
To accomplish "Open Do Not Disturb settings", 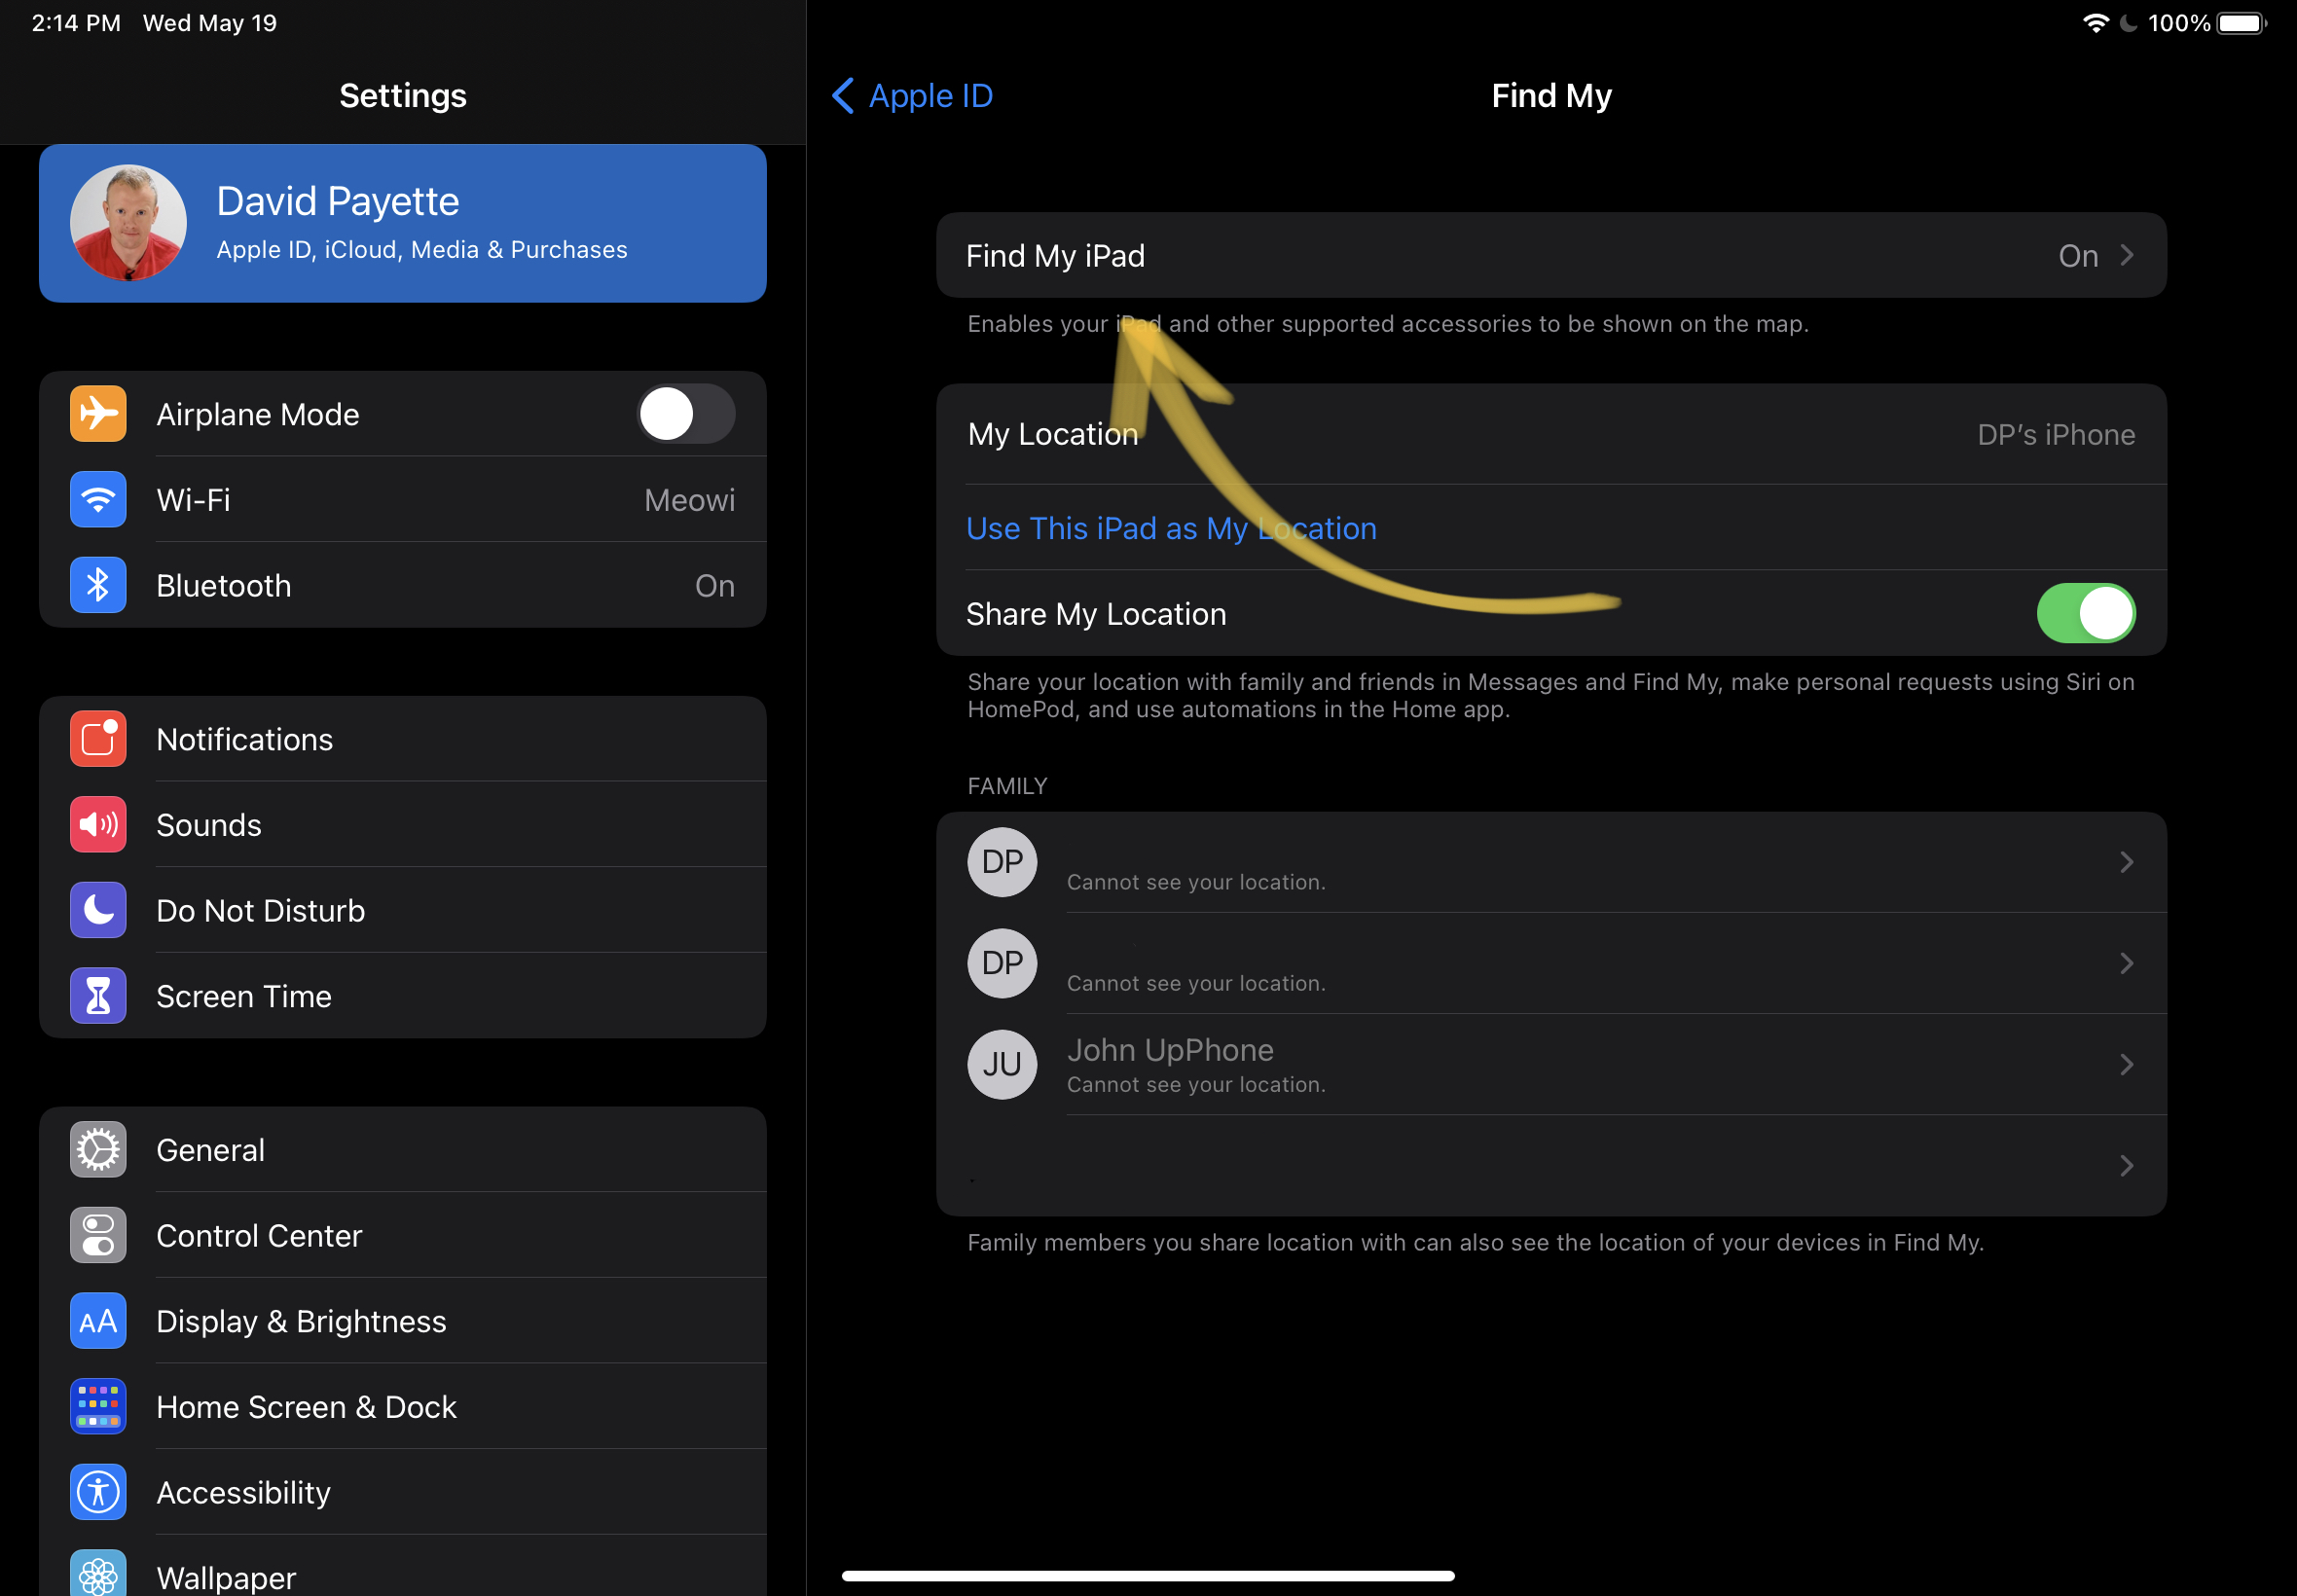I will click(260, 911).
